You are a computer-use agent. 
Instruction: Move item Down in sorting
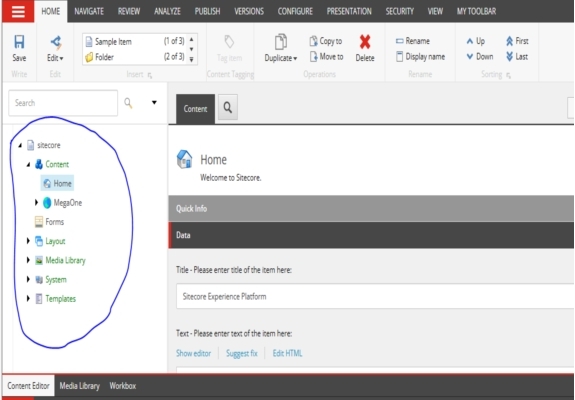[480, 56]
